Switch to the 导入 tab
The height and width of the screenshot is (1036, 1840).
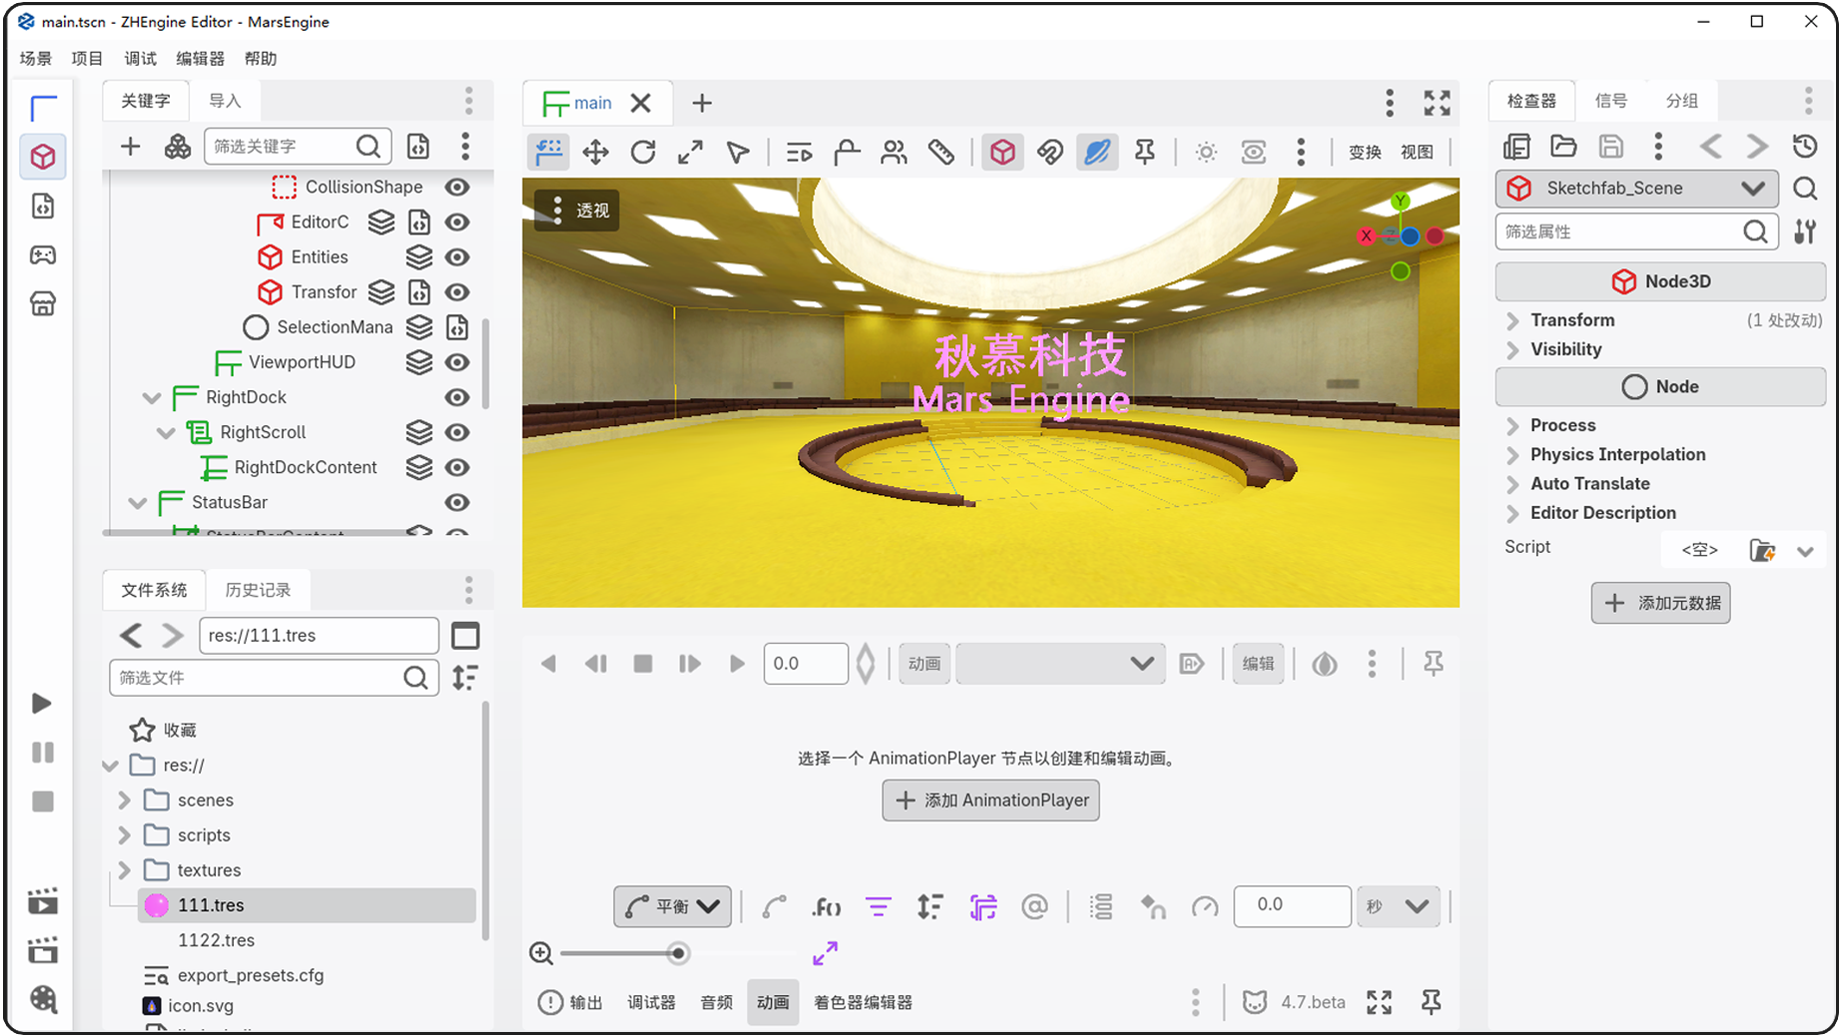(x=225, y=101)
